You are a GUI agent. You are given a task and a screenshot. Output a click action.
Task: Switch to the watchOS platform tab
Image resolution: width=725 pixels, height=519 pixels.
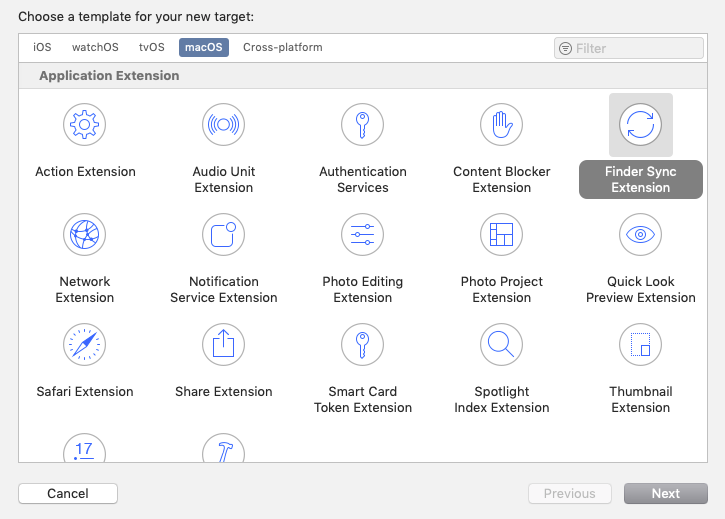pos(95,47)
